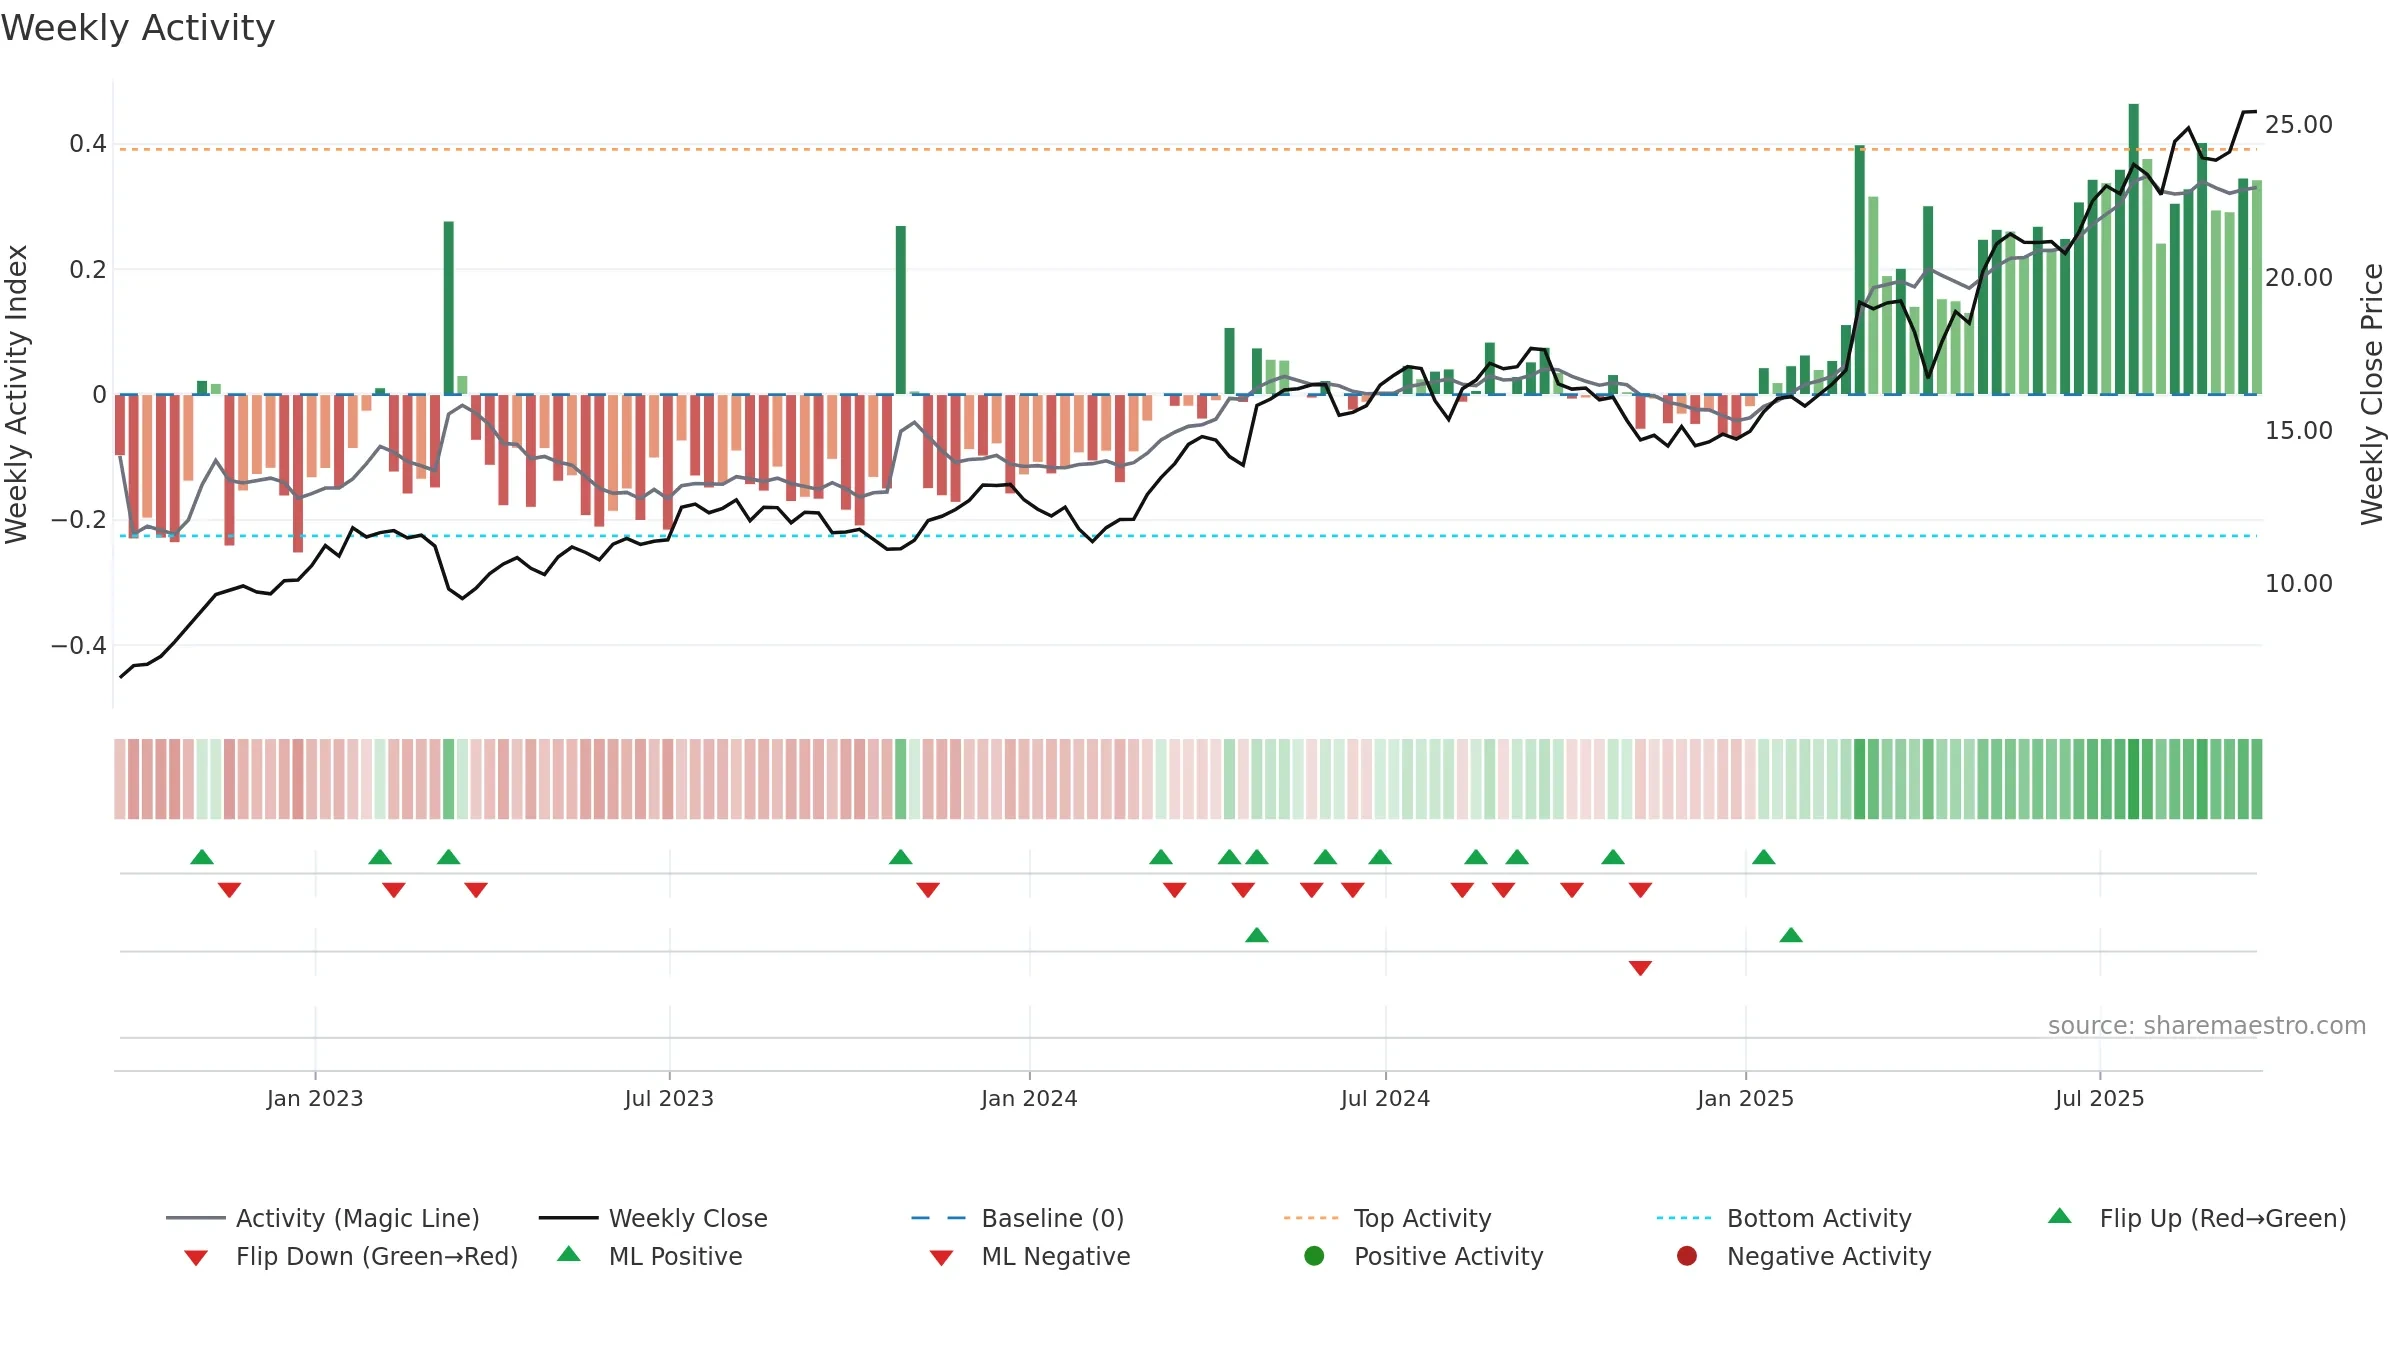Image resolution: width=2400 pixels, height=1350 pixels.
Task: Click the 0.2 tick on the activity axis
Action: (88, 269)
